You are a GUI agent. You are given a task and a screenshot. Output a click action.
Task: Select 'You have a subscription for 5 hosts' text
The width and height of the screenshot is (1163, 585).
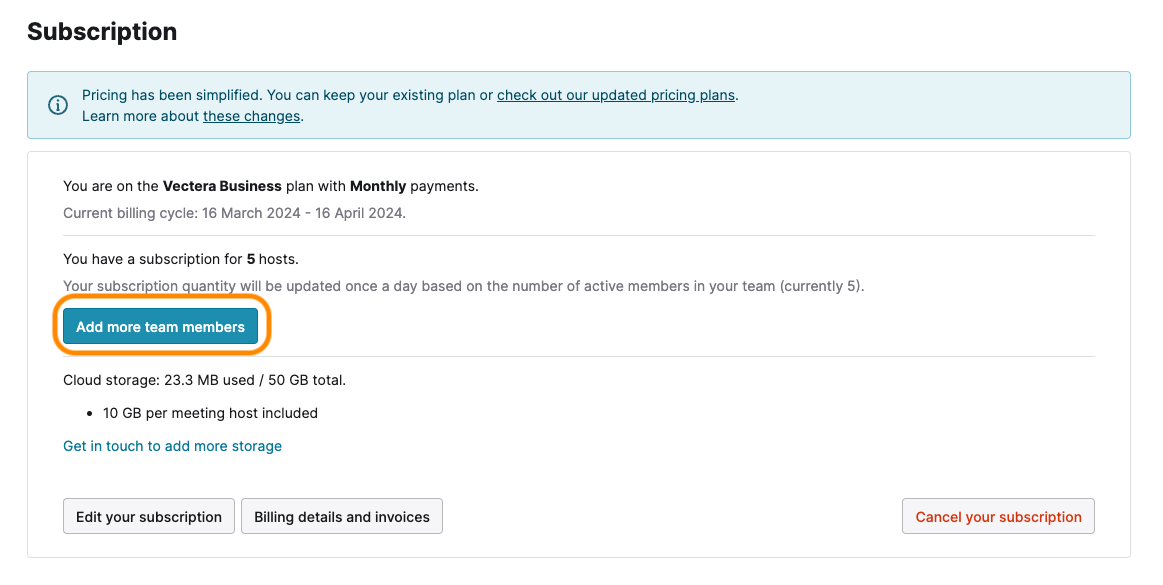click(181, 259)
